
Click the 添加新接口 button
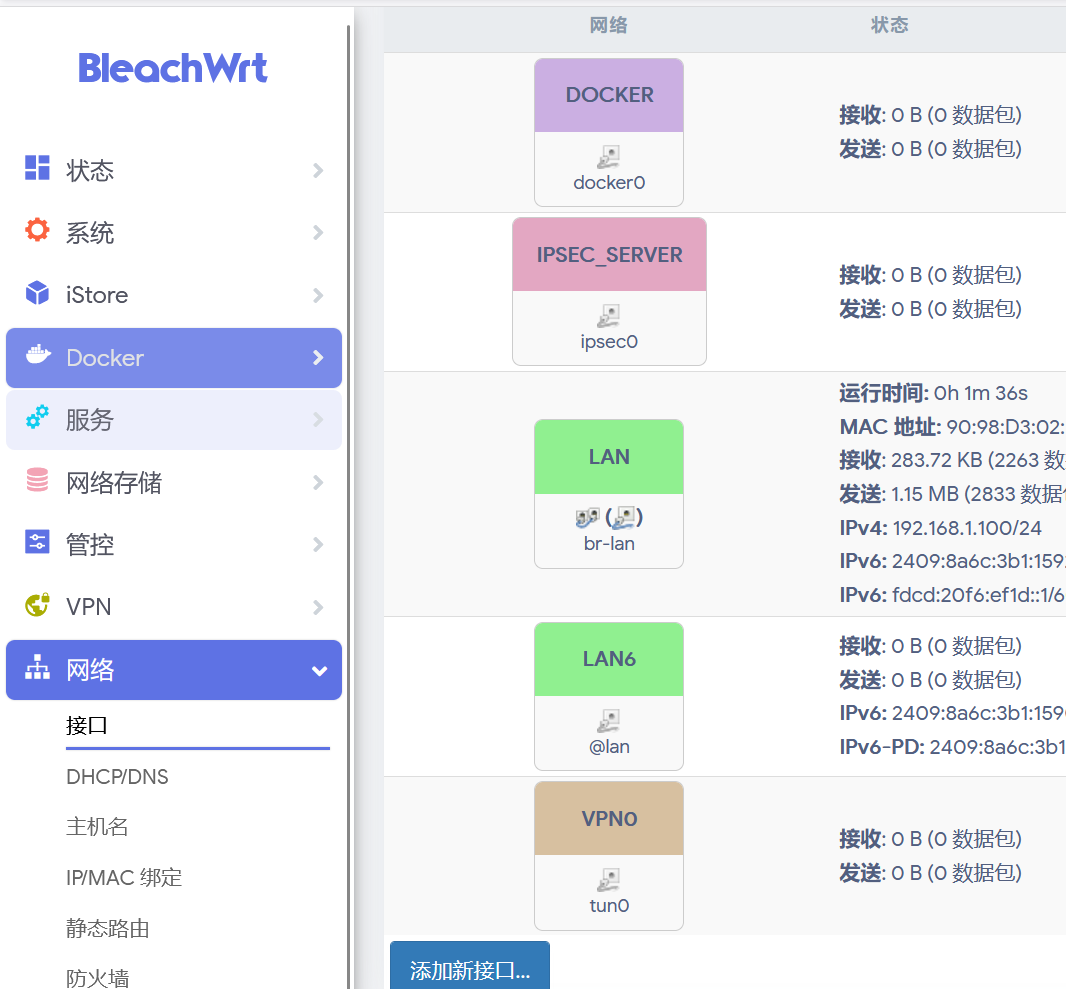point(469,969)
